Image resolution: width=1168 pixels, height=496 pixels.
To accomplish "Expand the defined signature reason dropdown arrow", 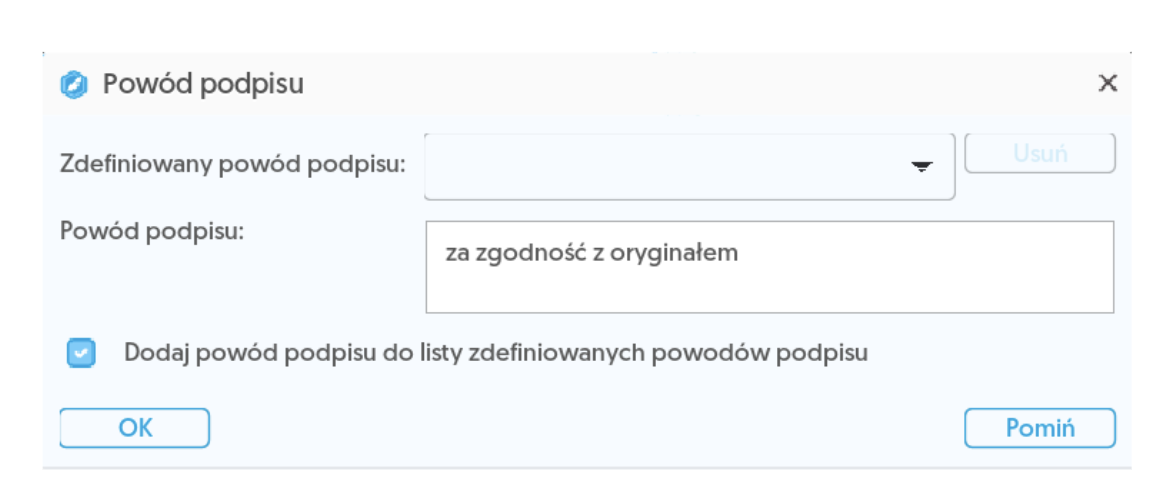I will tap(921, 167).
